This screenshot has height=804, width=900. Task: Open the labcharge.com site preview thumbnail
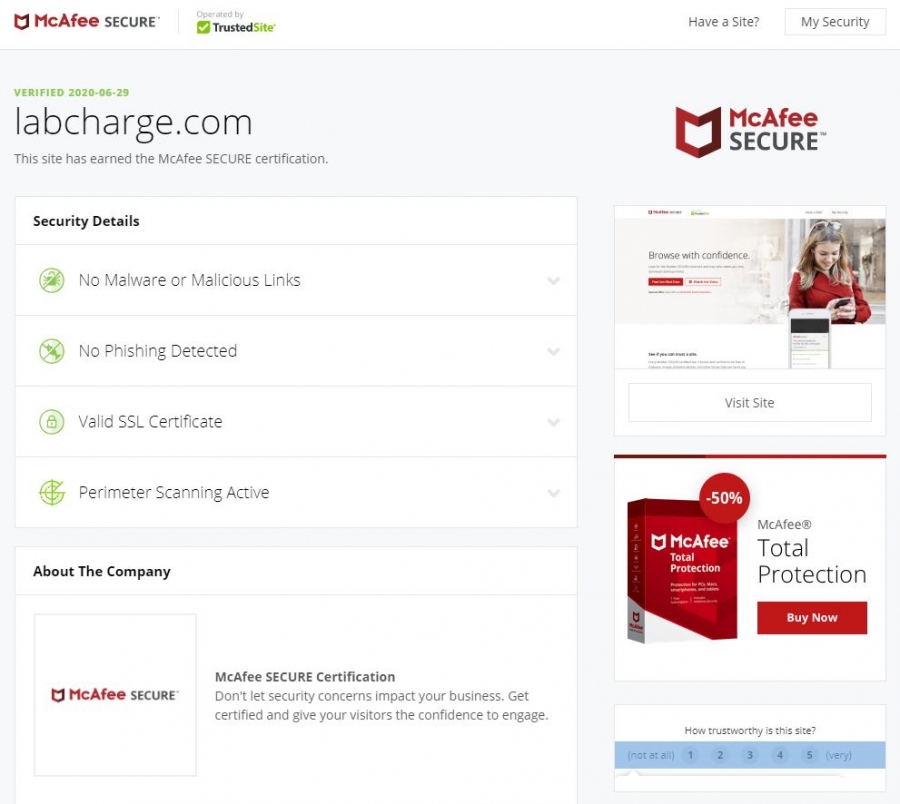coord(750,287)
